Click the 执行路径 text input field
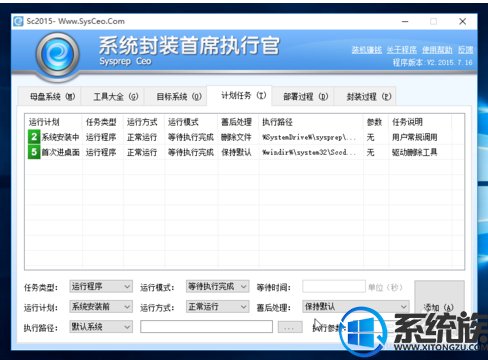The height and width of the screenshot is (360, 488). tap(206, 327)
